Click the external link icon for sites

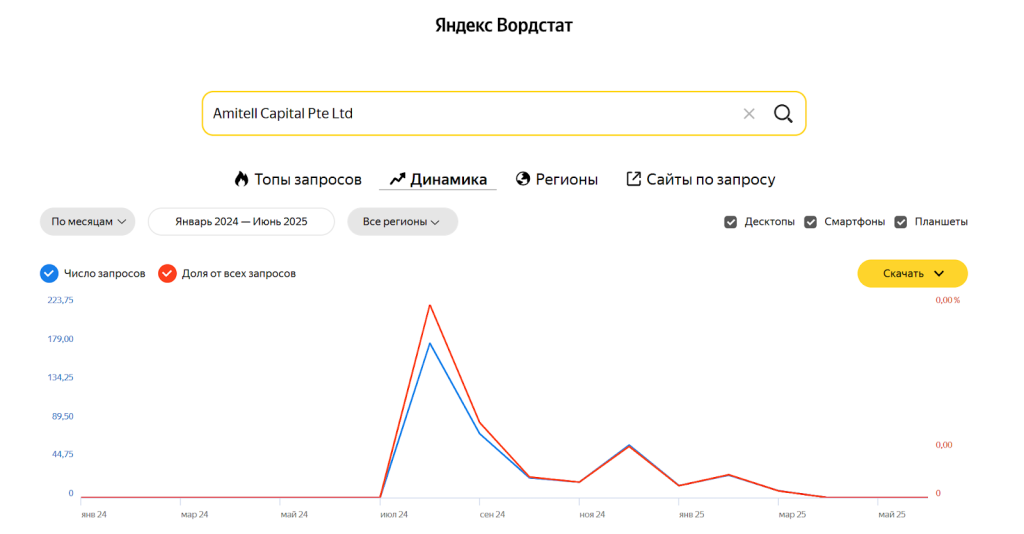coord(633,179)
